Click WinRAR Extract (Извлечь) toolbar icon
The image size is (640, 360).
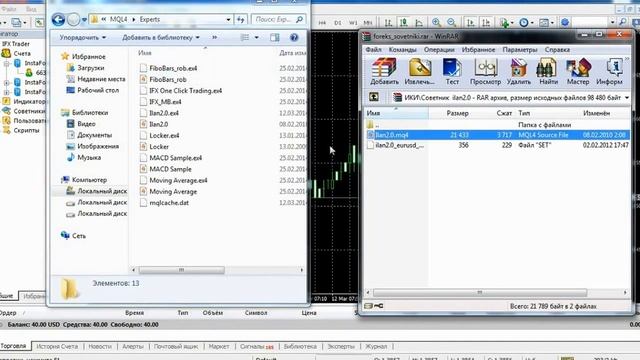[420, 72]
